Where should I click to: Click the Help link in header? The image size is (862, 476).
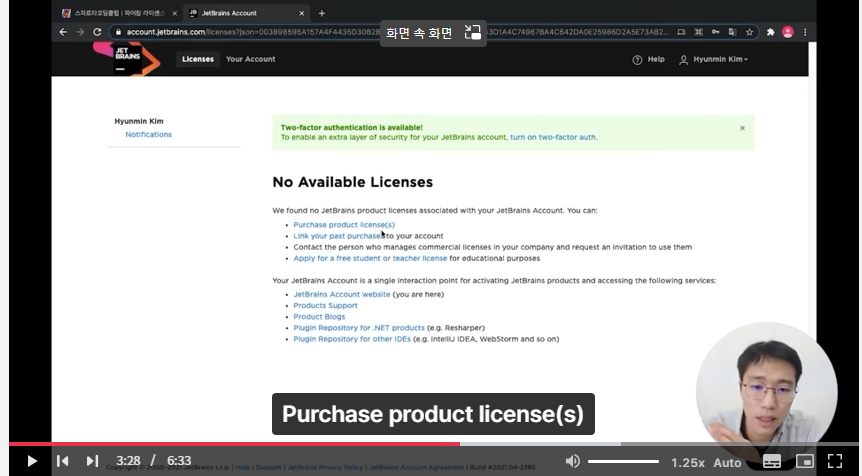[649, 59]
